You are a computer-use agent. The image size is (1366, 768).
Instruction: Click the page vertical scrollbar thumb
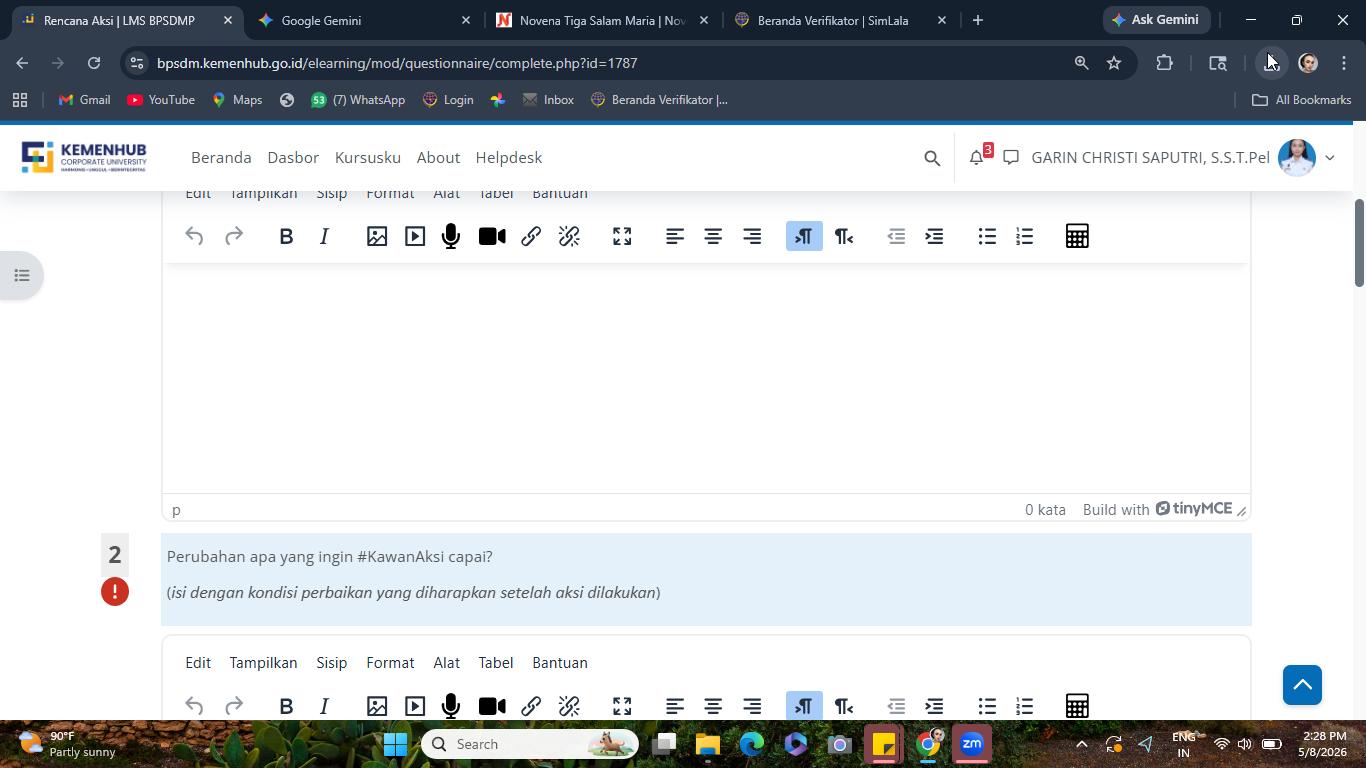(1359, 242)
